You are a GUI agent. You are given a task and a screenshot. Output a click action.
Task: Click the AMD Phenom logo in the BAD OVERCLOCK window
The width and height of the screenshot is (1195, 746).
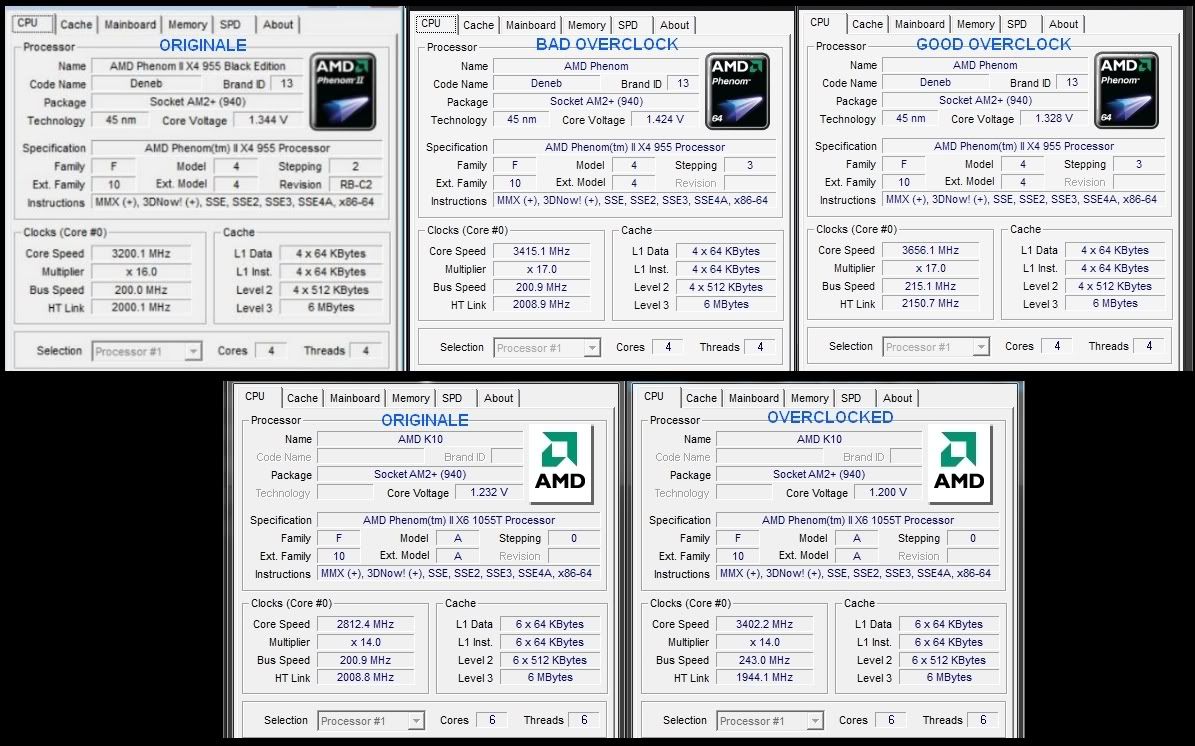[x=737, y=91]
